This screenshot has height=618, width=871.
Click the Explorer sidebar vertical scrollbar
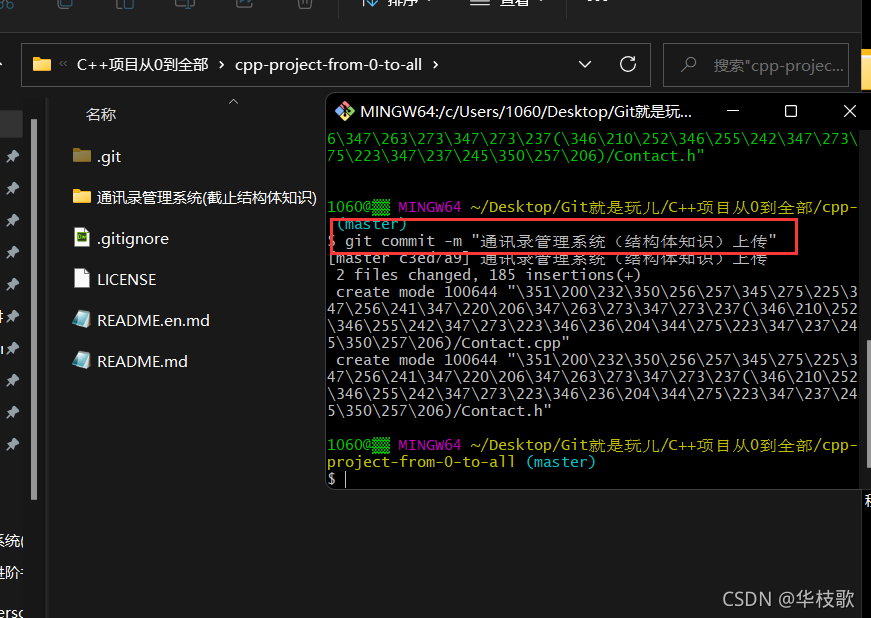pos(34,309)
